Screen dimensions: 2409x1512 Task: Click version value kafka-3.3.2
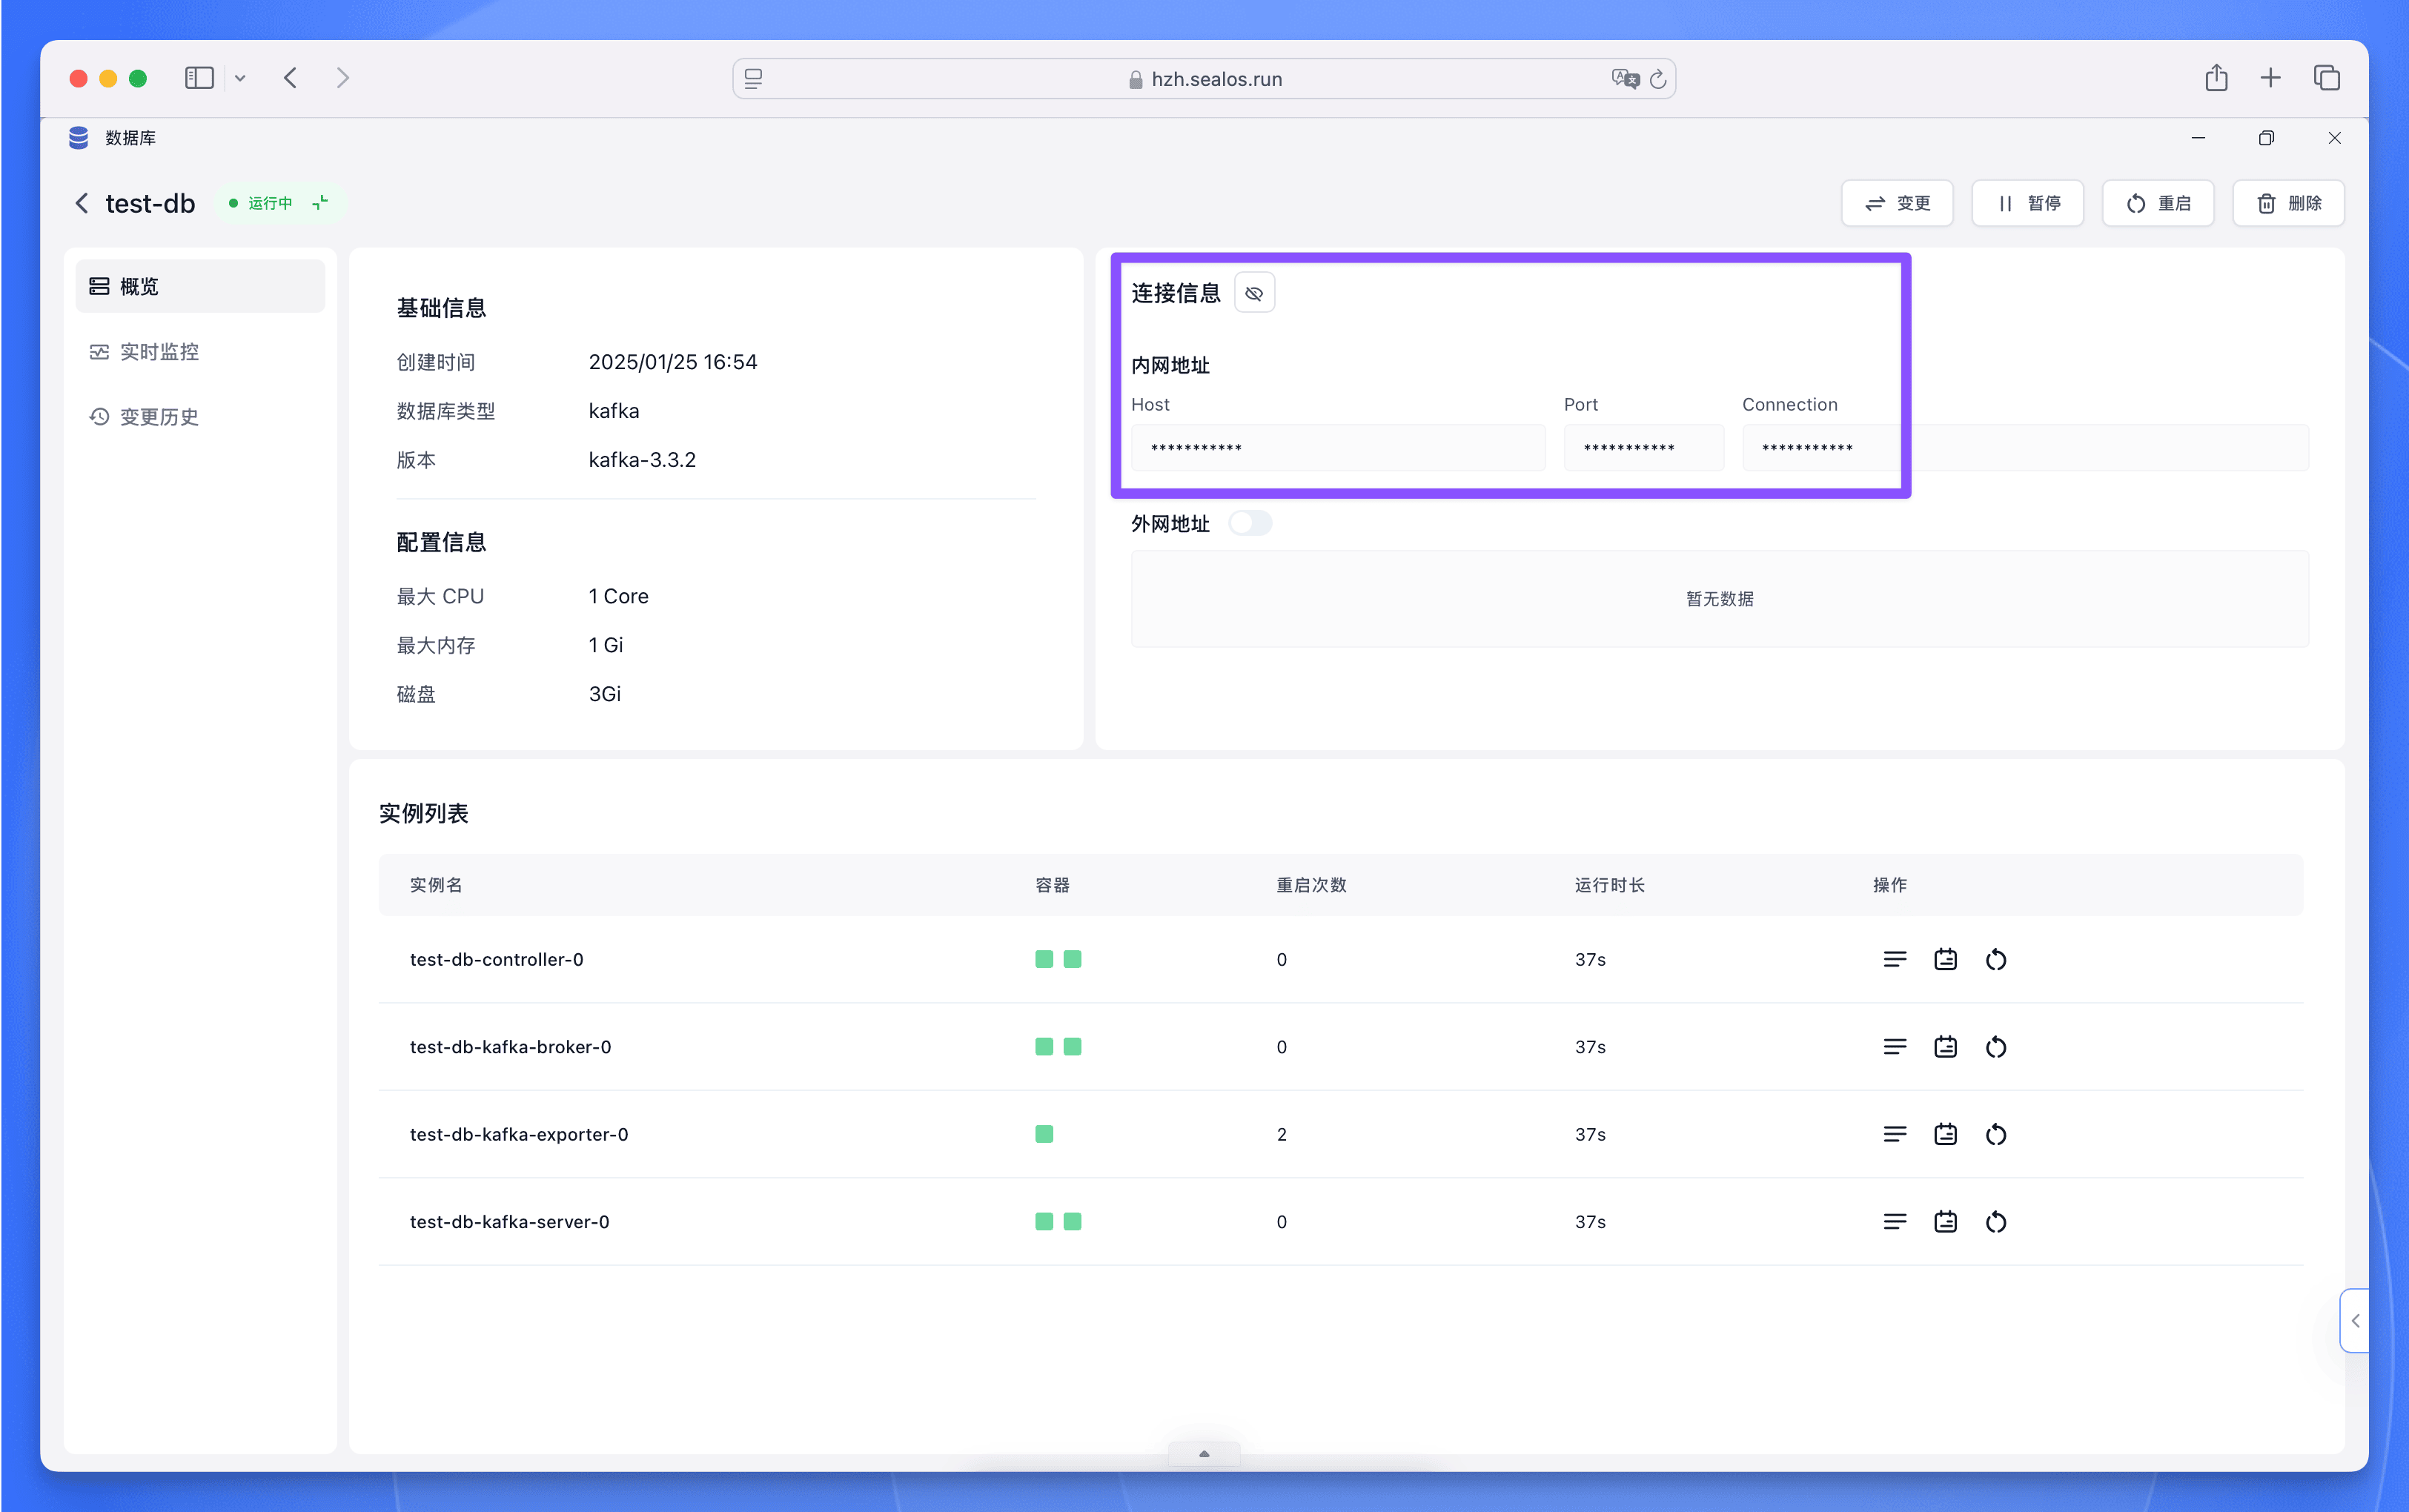click(x=642, y=460)
